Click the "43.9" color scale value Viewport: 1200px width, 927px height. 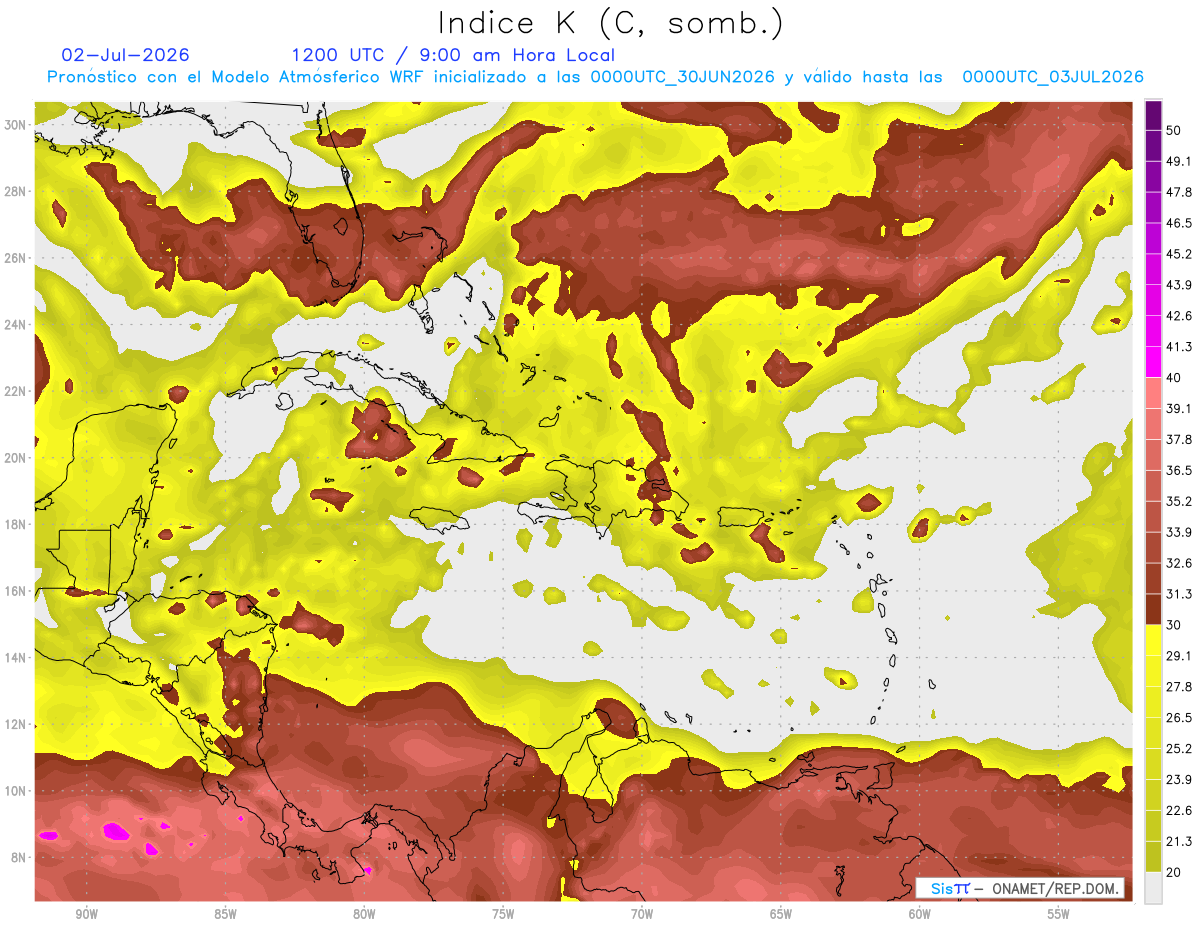(1179, 285)
